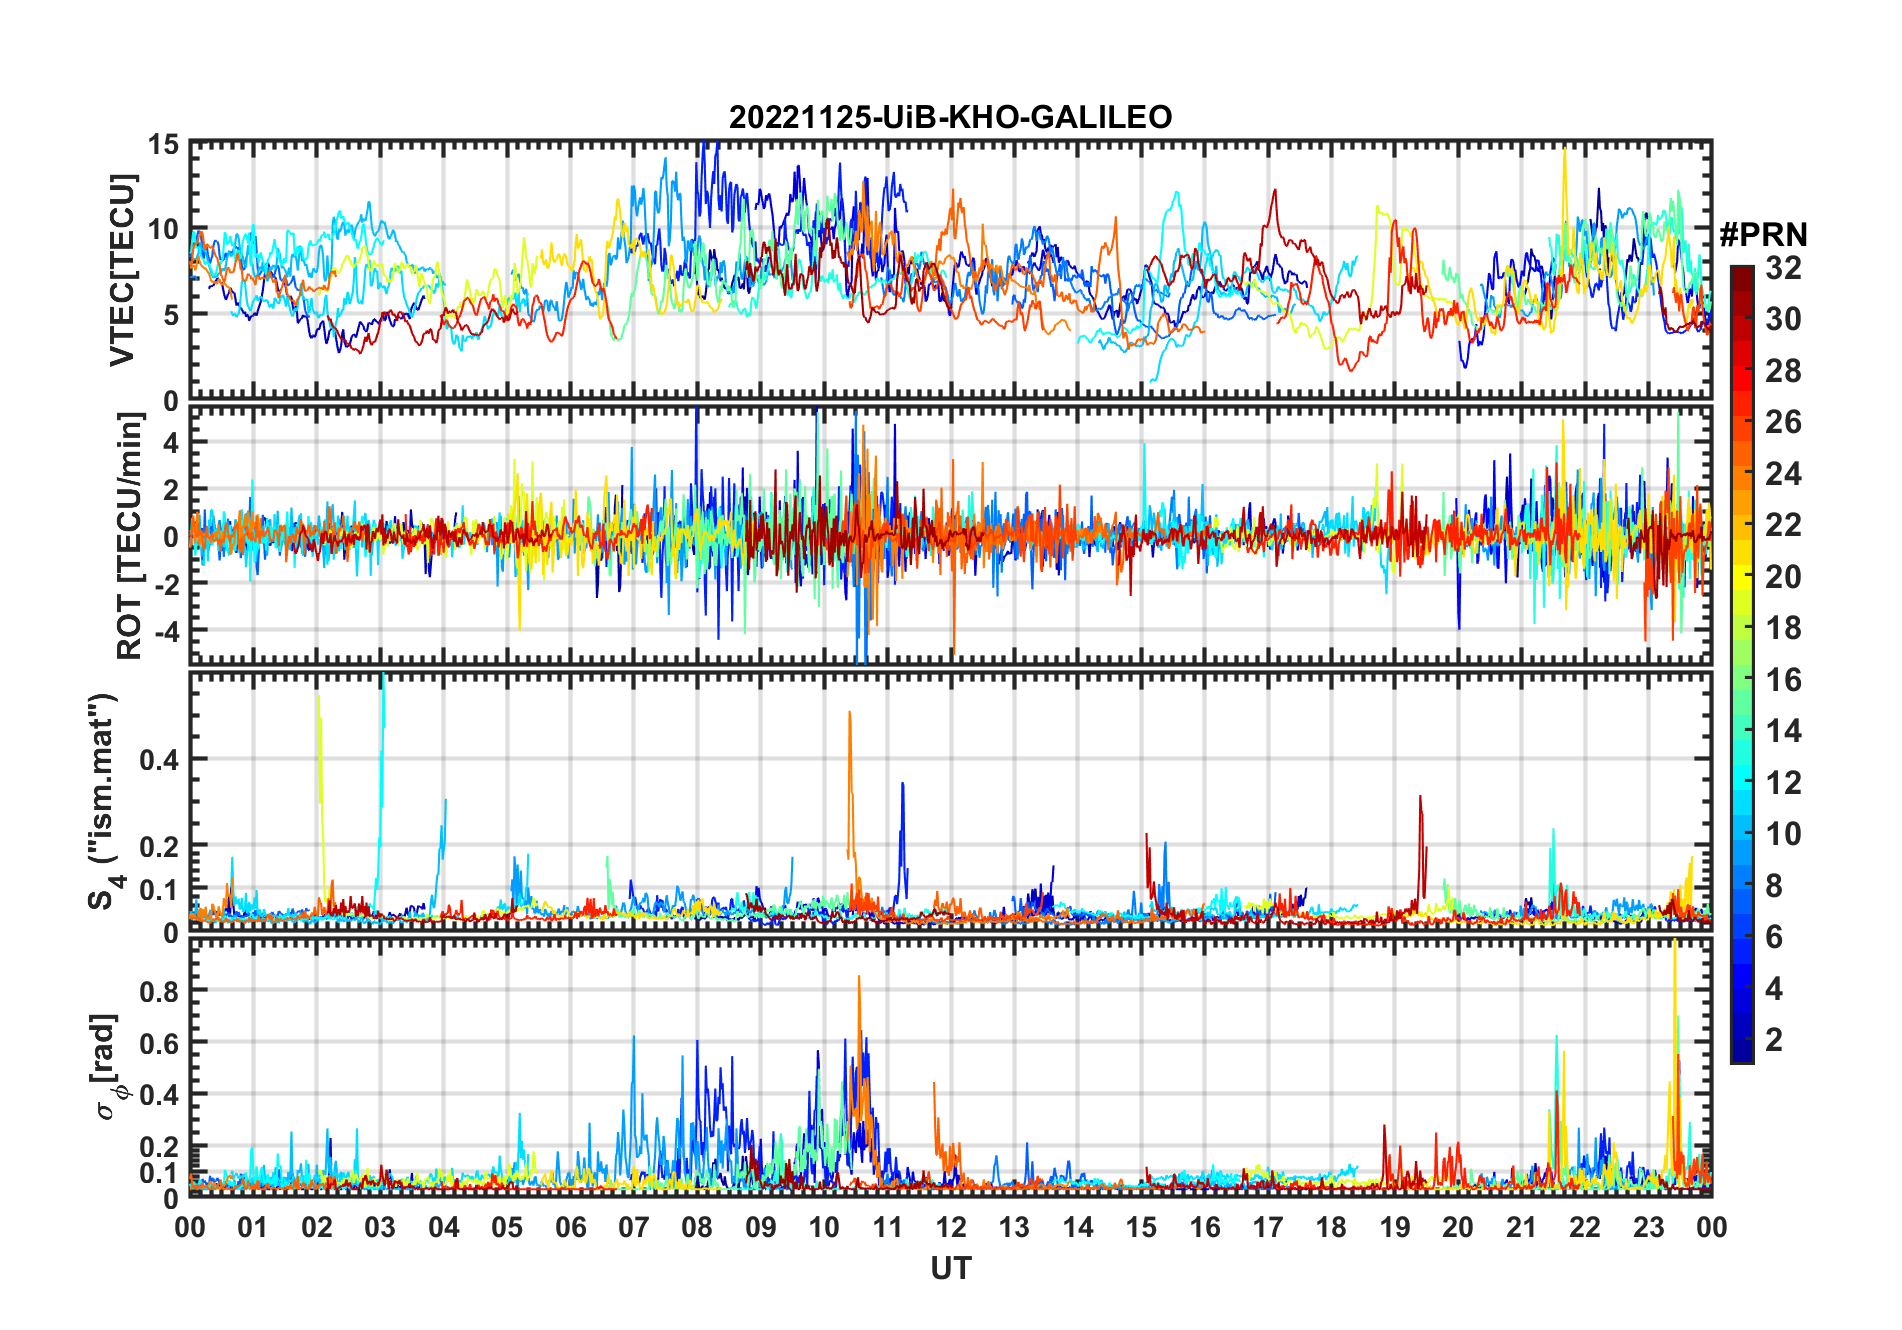
Task: Click colorbar tick label 22
Action: click(1783, 525)
